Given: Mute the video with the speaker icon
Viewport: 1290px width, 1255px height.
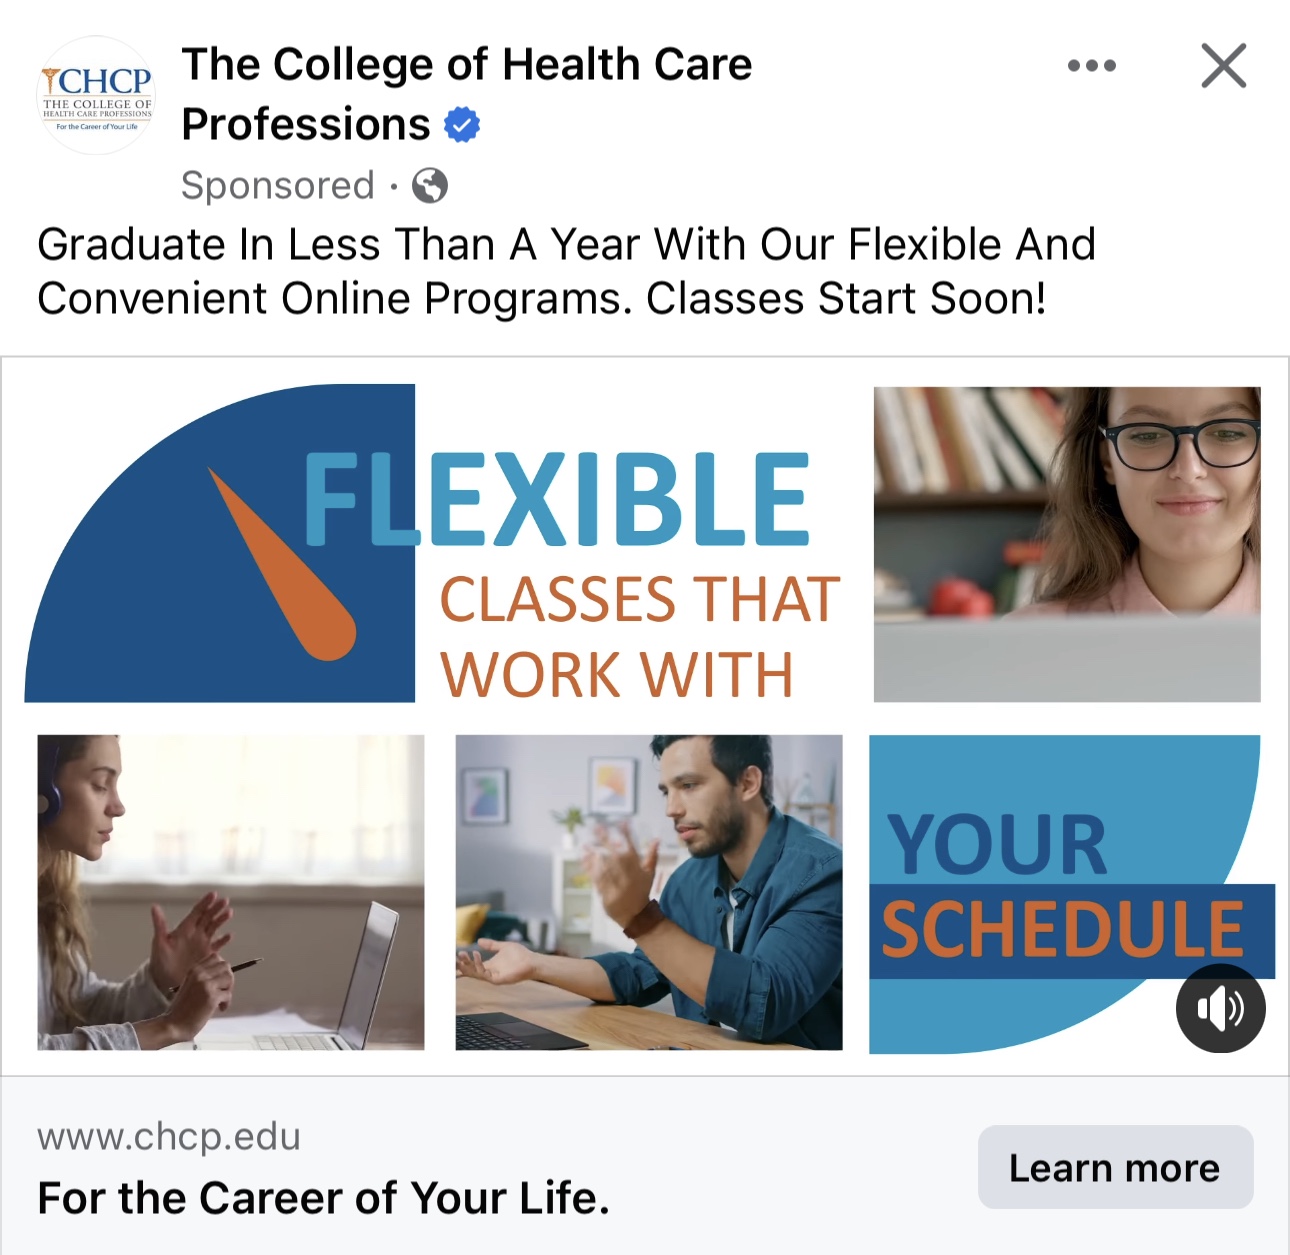Looking at the screenshot, I should [x=1220, y=1008].
